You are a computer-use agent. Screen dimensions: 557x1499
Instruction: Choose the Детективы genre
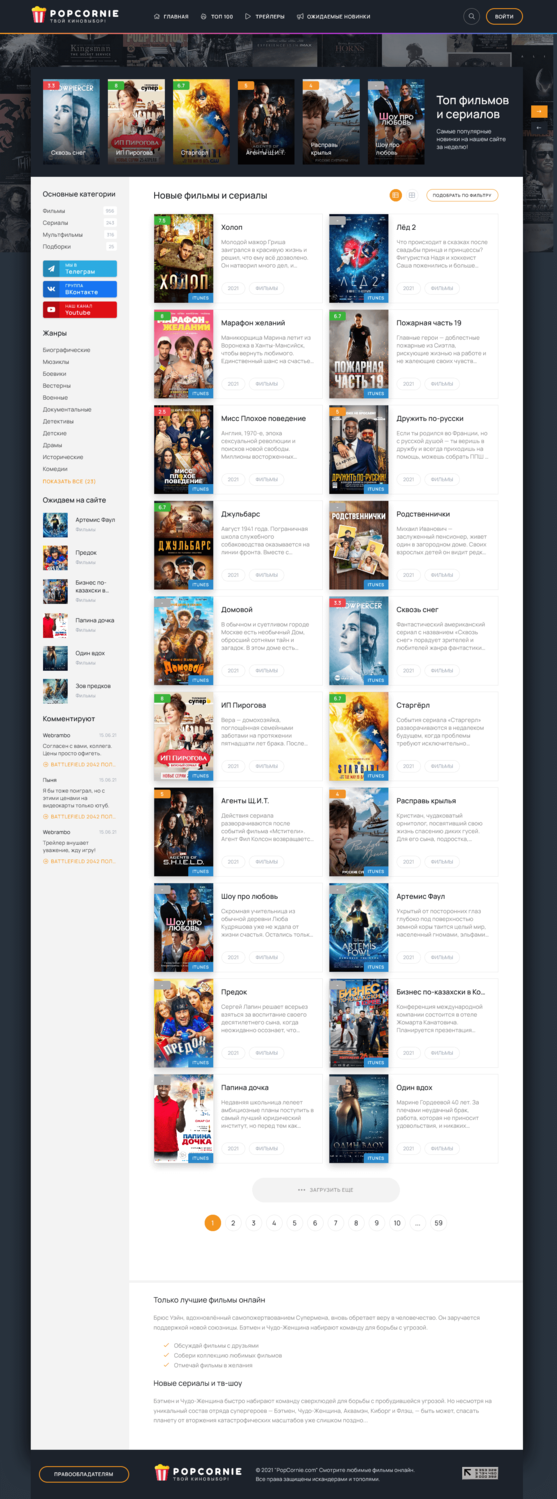click(58, 421)
